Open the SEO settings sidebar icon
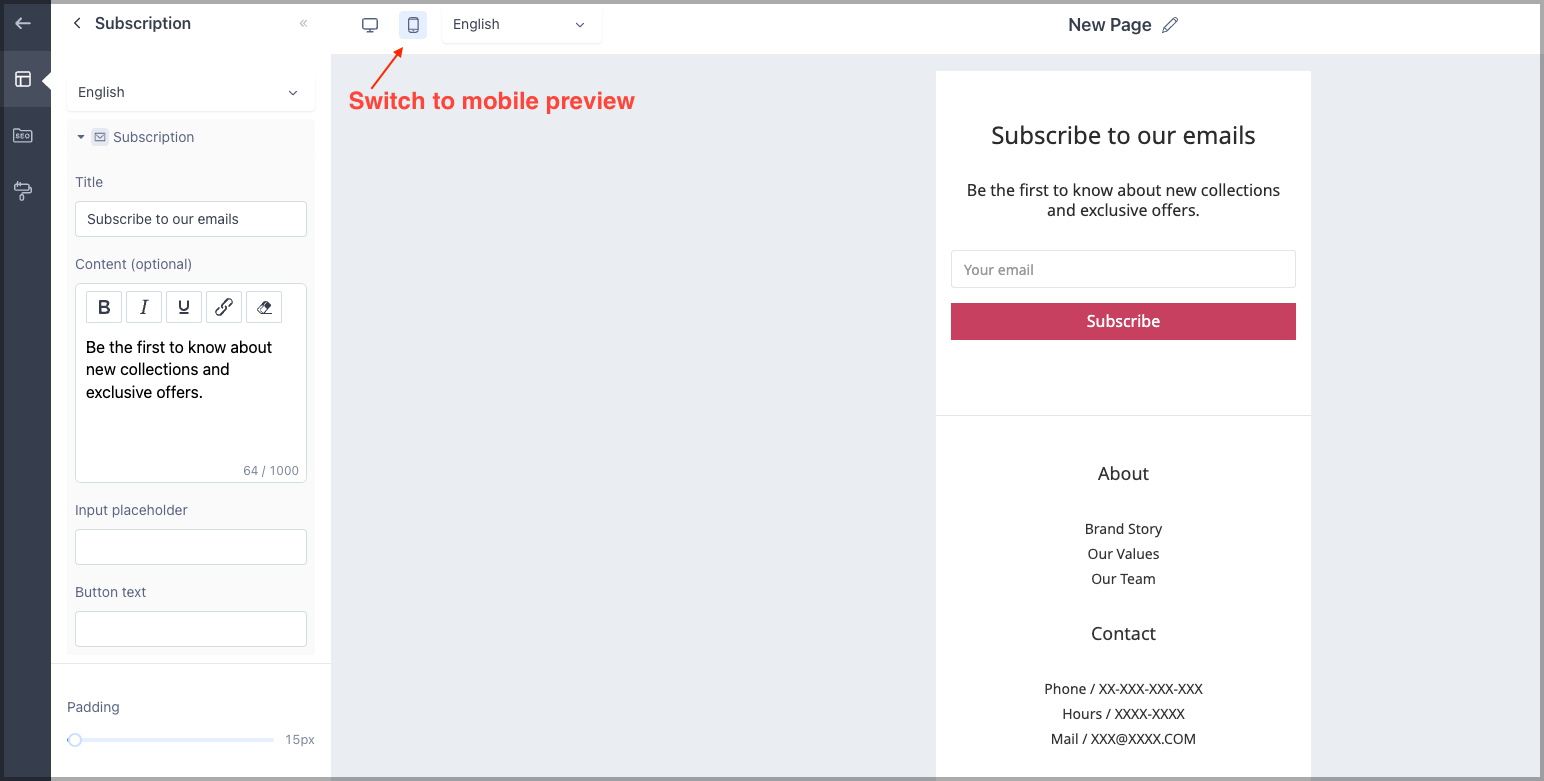Viewport: 1544px width, 781px height. pos(23,135)
